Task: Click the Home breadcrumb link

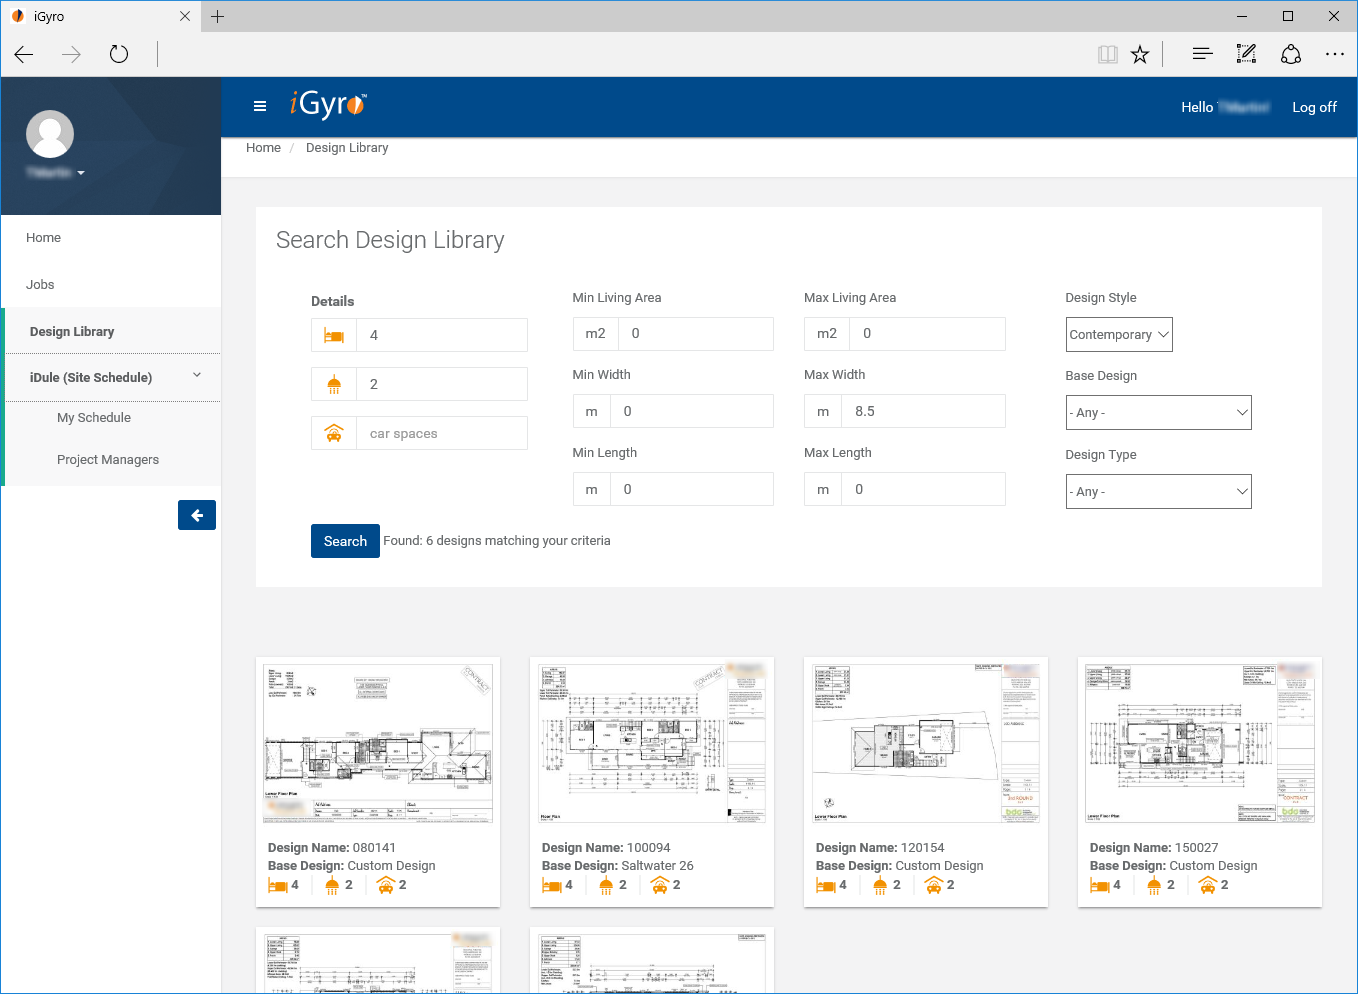Action: click(263, 148)
